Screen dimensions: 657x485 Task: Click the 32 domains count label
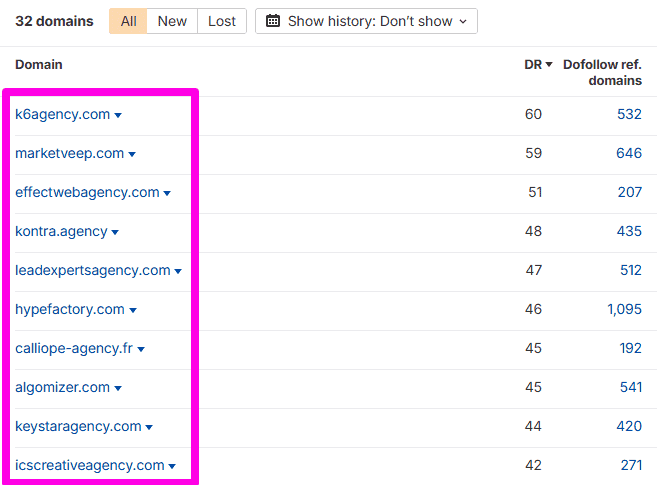(54, 21)
